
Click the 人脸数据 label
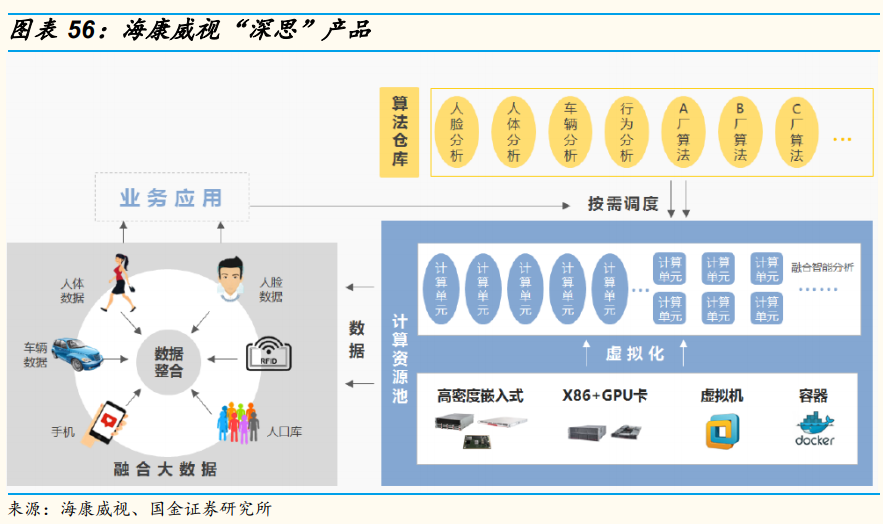click(x=271, y=289)
